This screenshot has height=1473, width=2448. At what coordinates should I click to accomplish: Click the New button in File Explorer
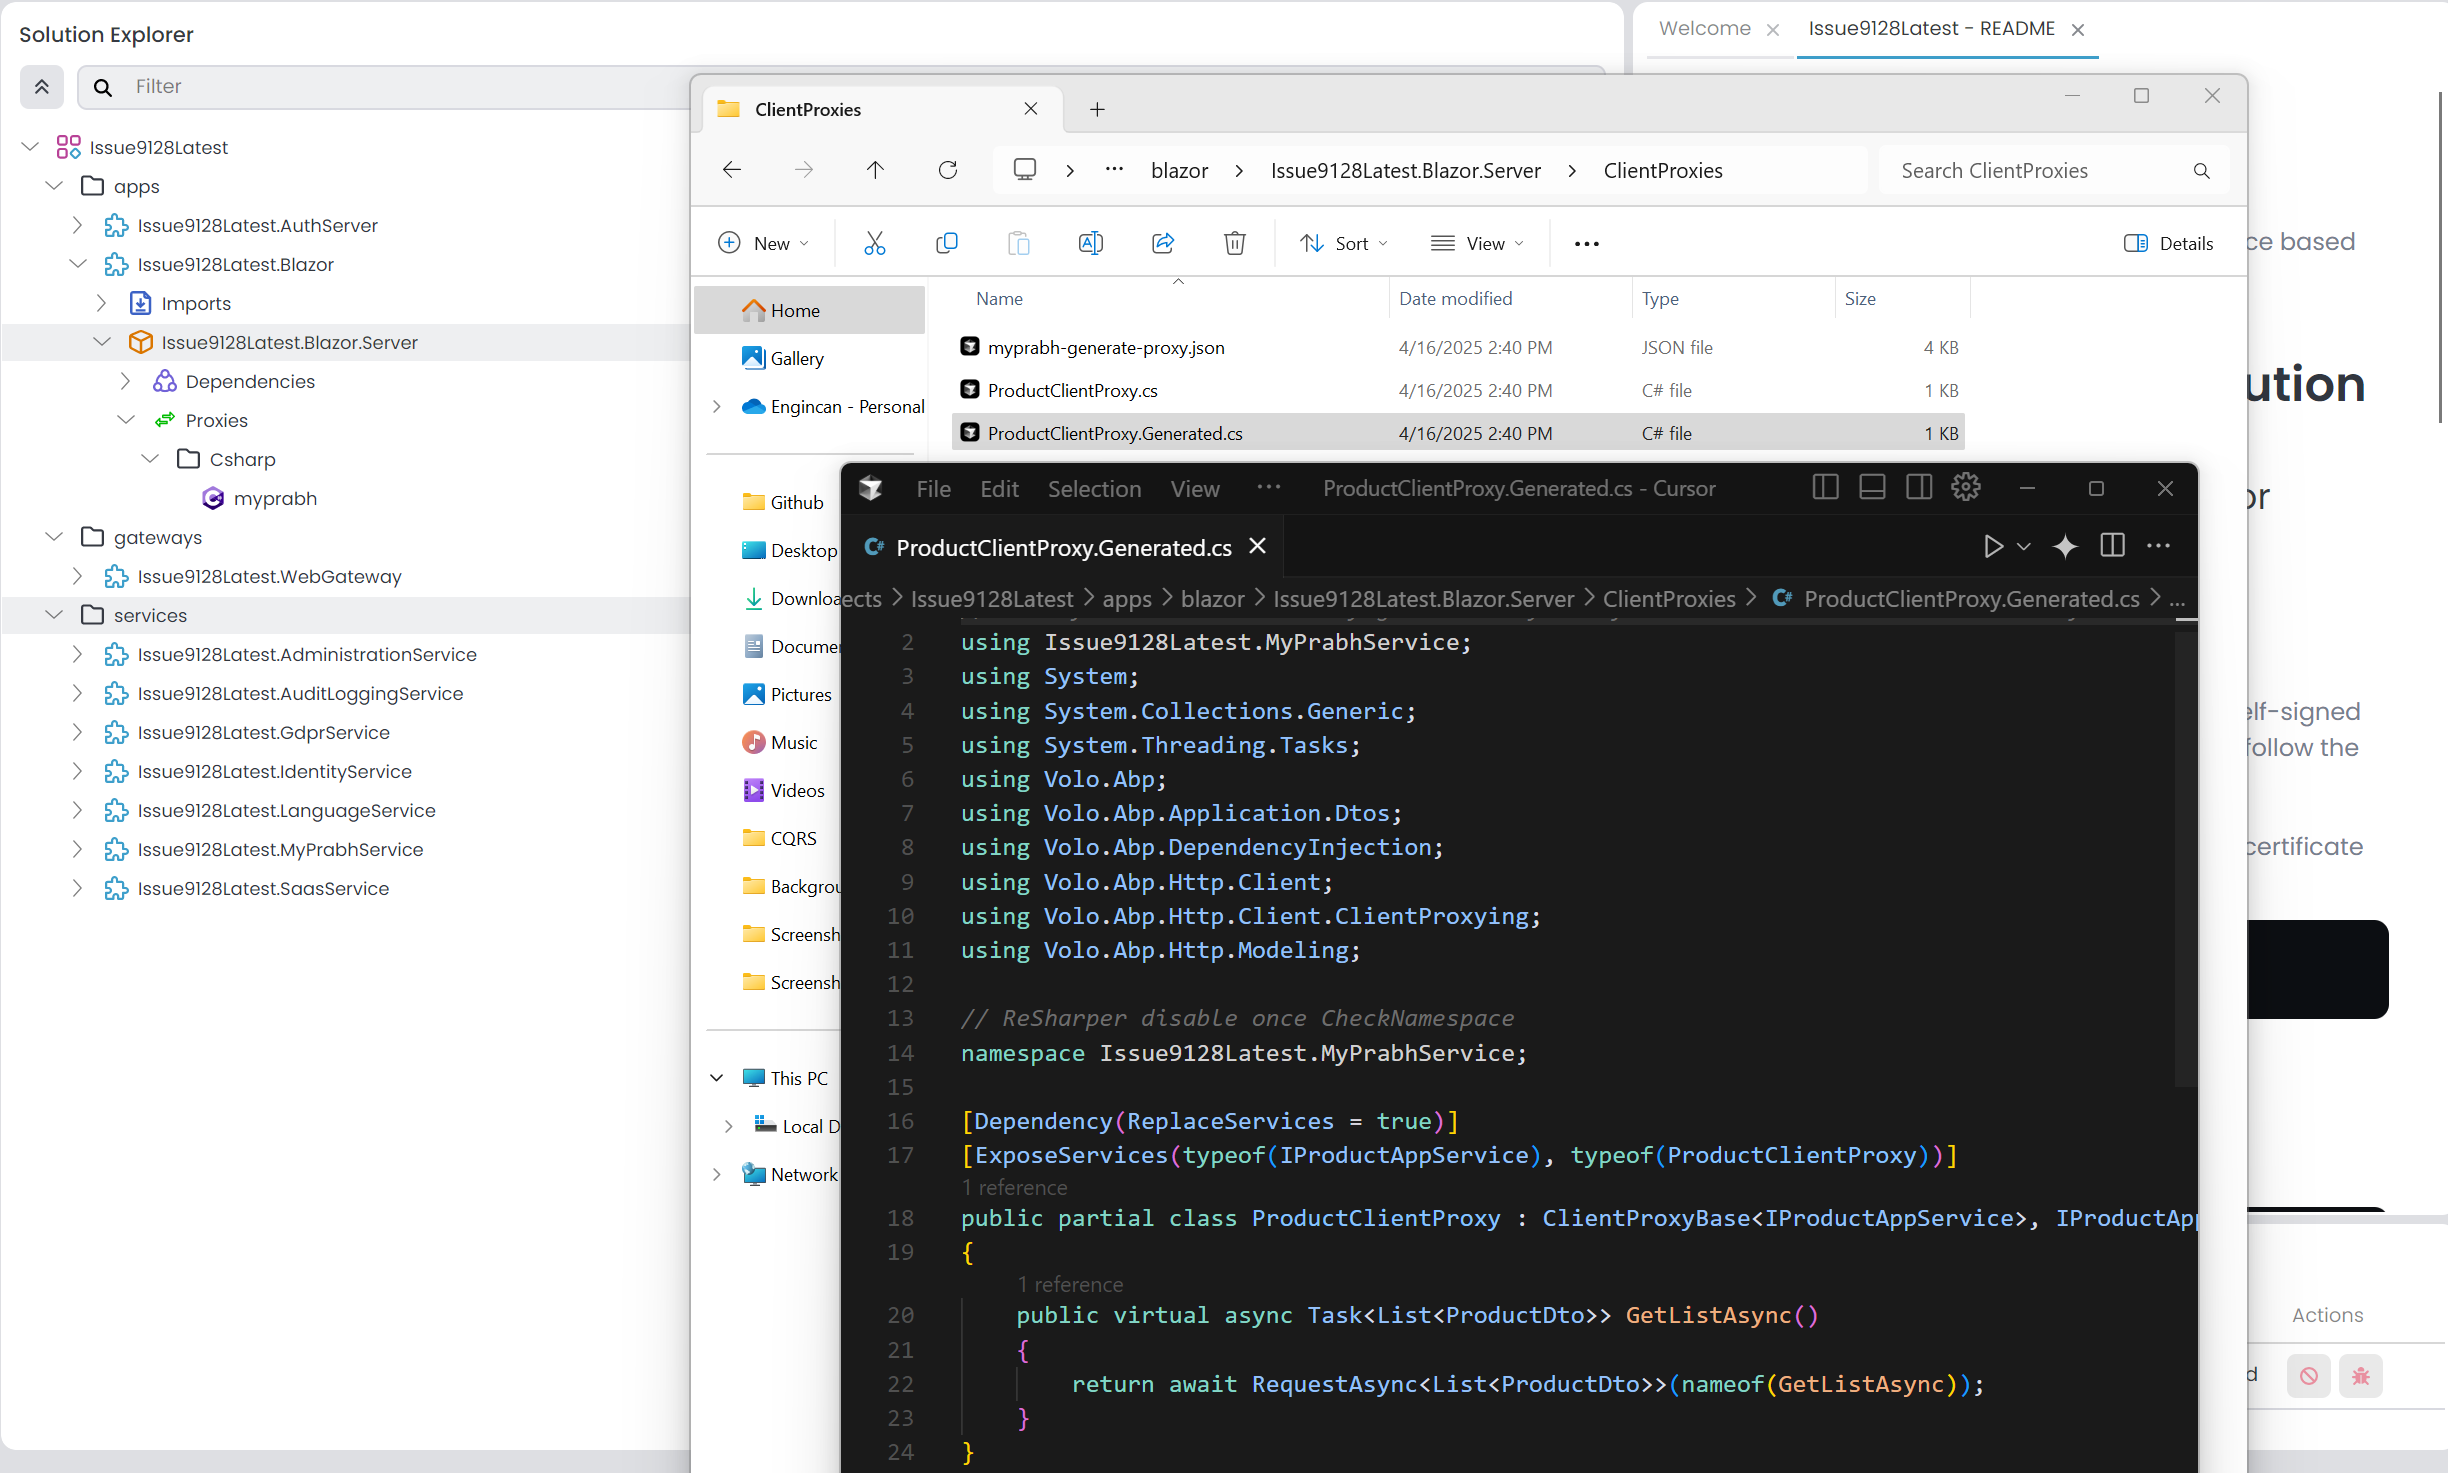[762, 243]
